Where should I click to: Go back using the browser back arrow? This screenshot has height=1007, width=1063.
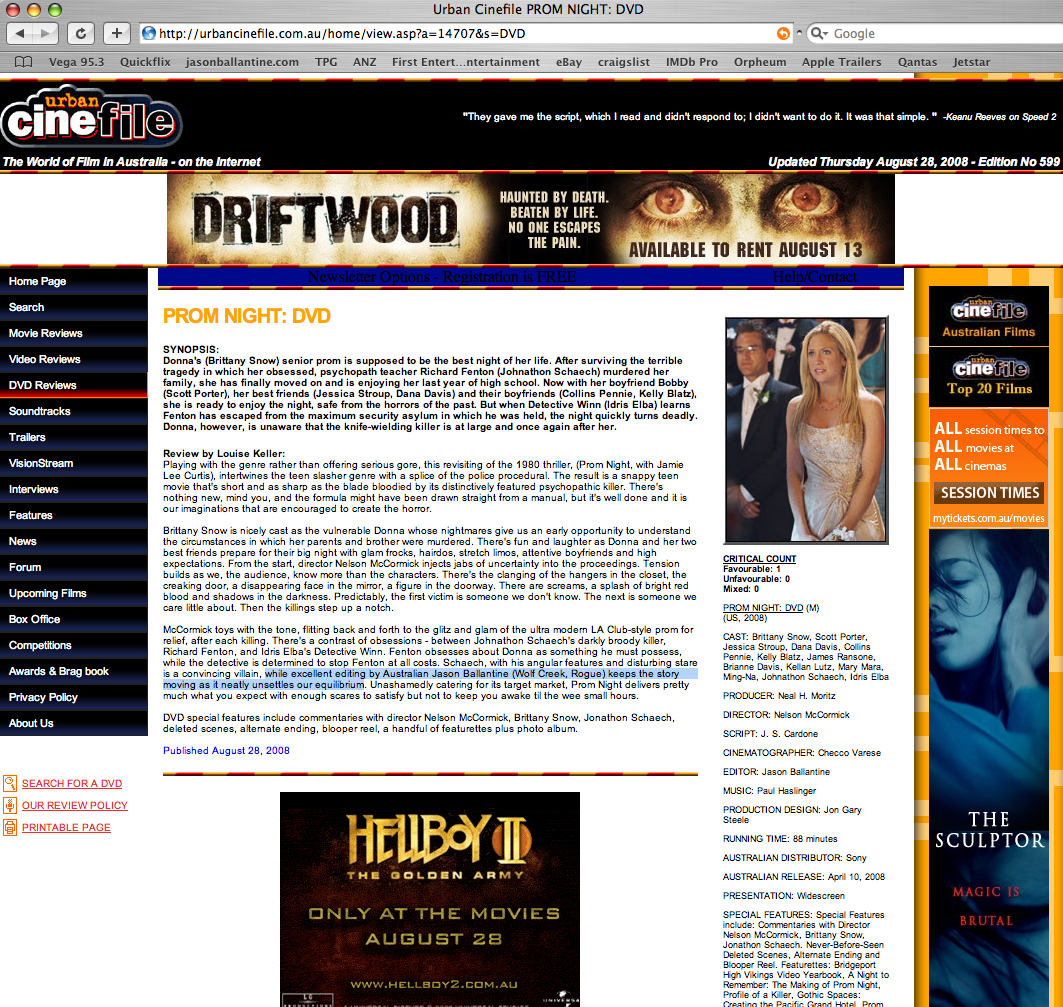tap(20, 33)
